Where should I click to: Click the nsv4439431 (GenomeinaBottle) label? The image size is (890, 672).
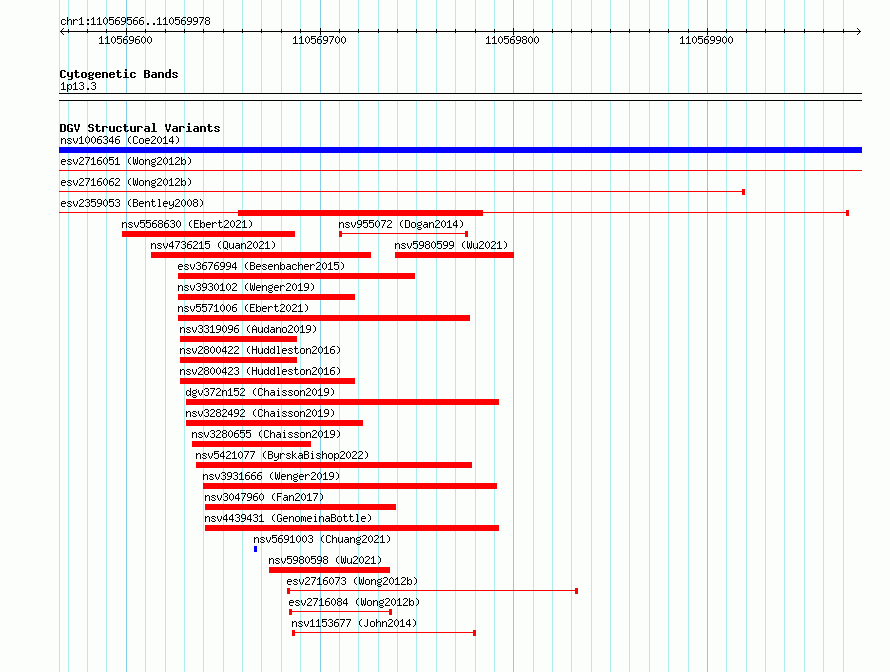coord(288,518)
